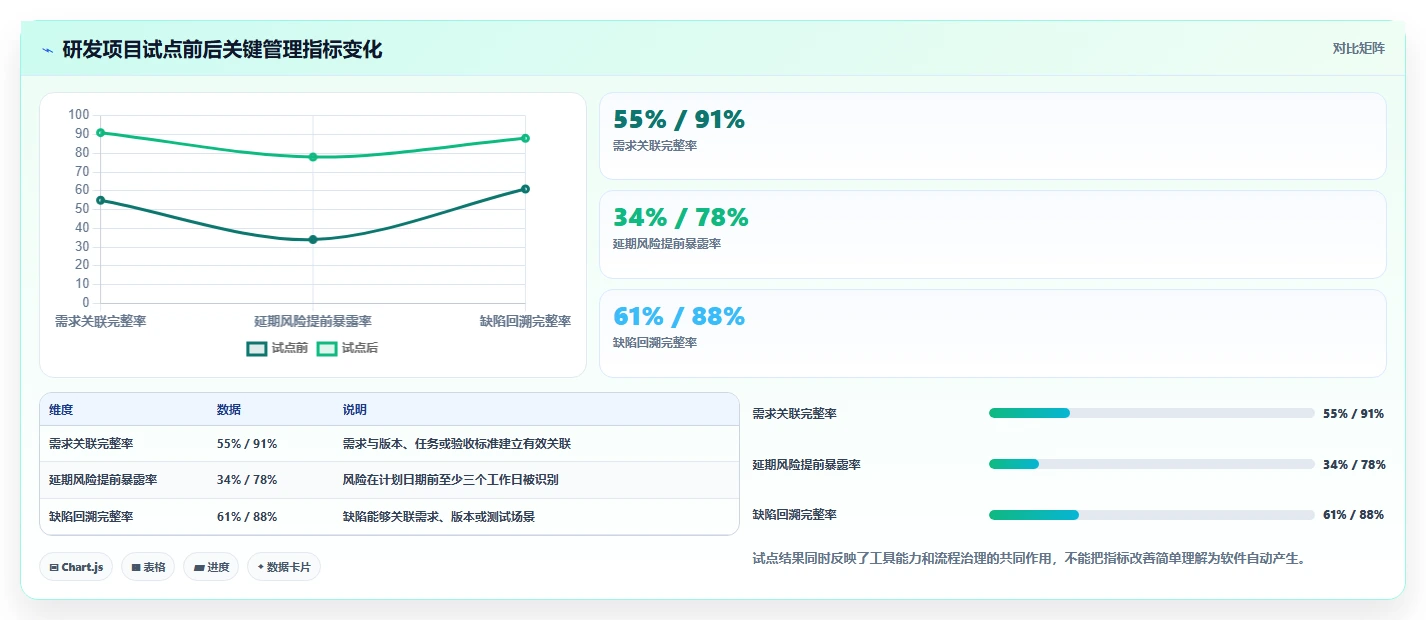Click progress row label 延期风险提前暴露率

point(806,464)
